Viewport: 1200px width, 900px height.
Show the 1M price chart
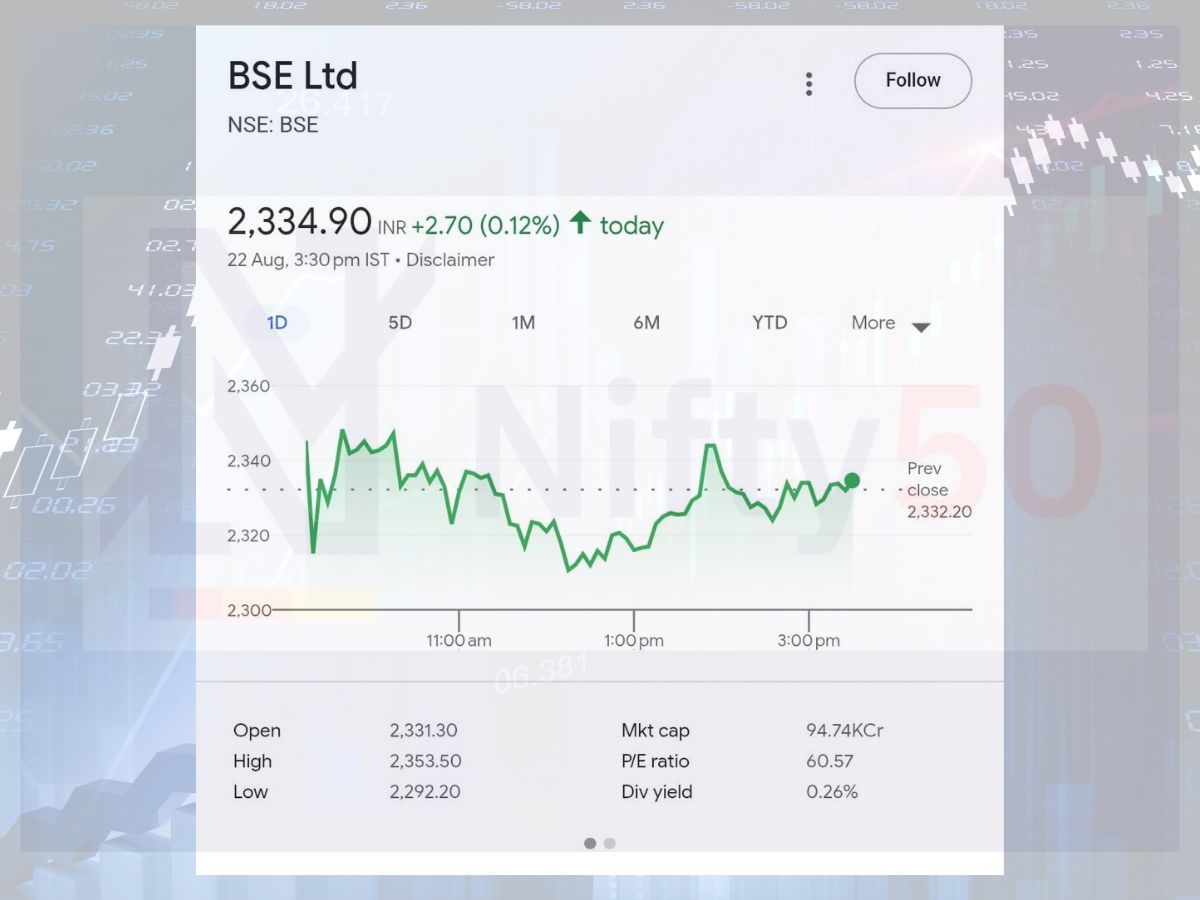pyautogui.click(x=523, y=323)
